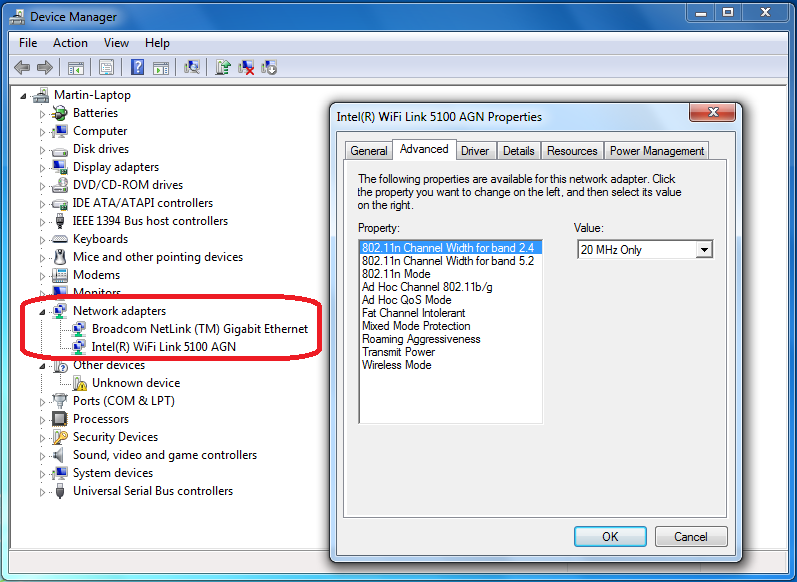Click Scan for hardware changes icon
This screenshot has height=582, width=797.
coord(193,68)
